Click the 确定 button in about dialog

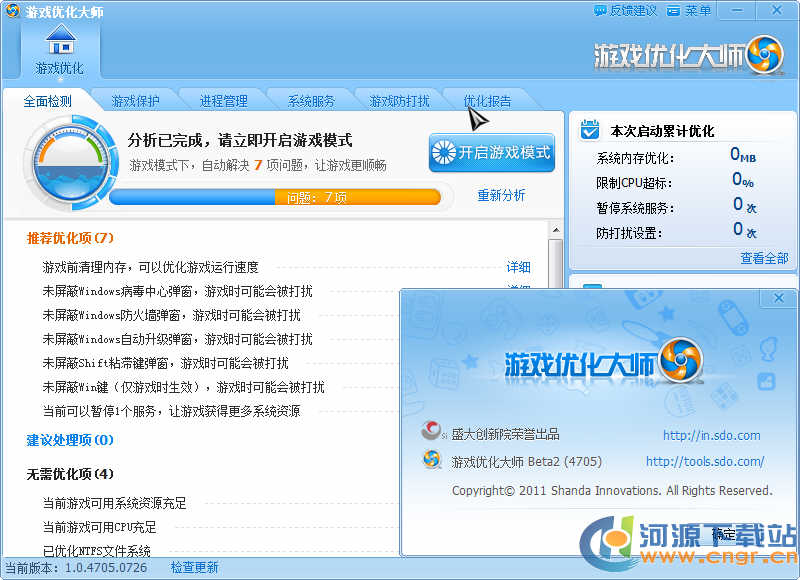723,534
